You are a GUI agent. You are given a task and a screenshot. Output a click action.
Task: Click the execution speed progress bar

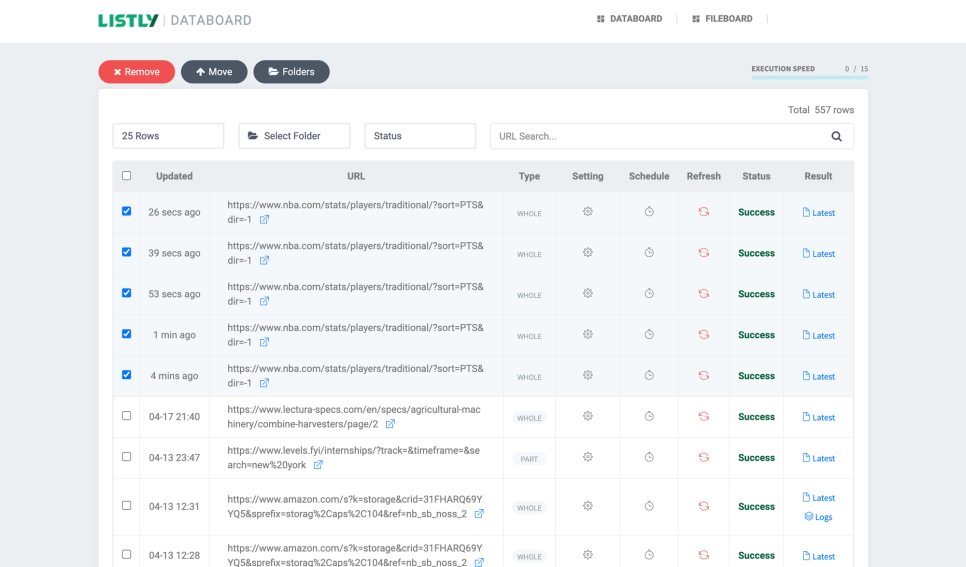click(x=810, y=78)
